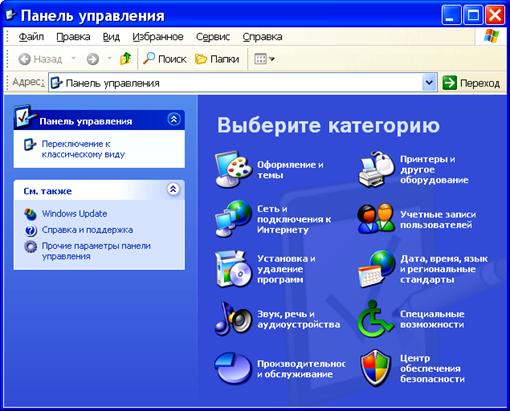Click the Назад back button
Screen dimensions: 510x411
[x=40, y=59]
